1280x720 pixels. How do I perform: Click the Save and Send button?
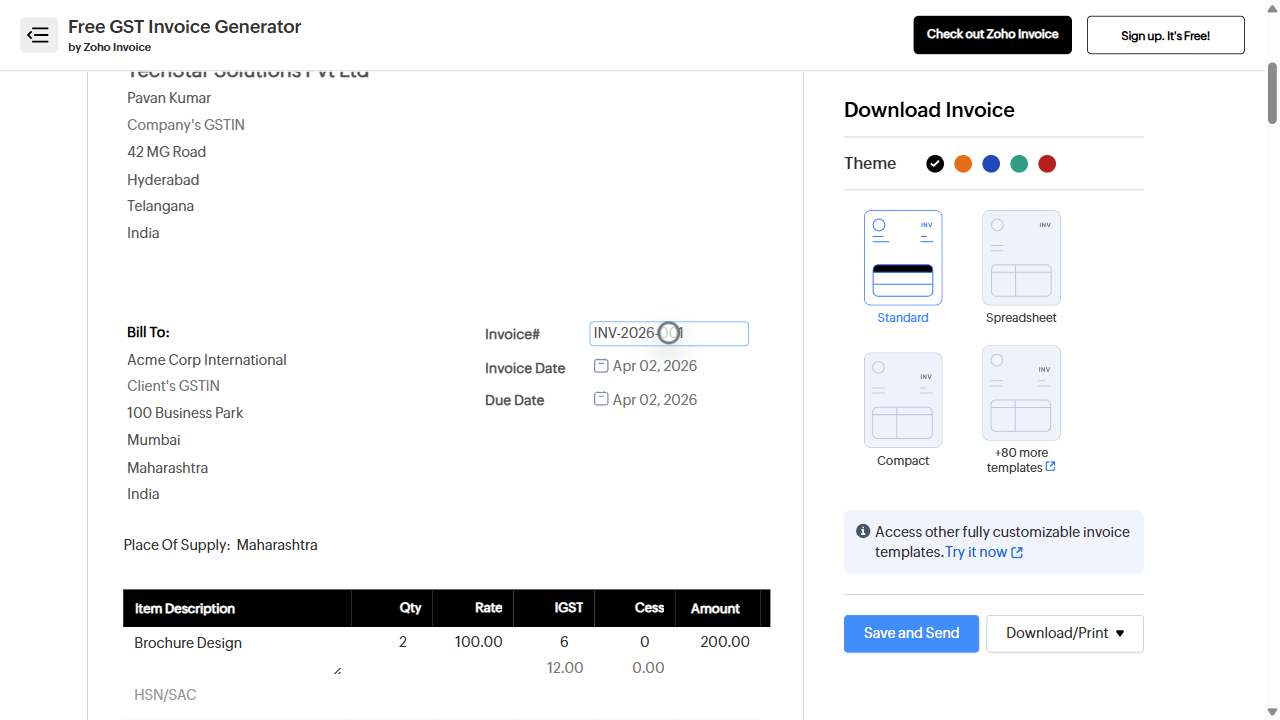911,633
